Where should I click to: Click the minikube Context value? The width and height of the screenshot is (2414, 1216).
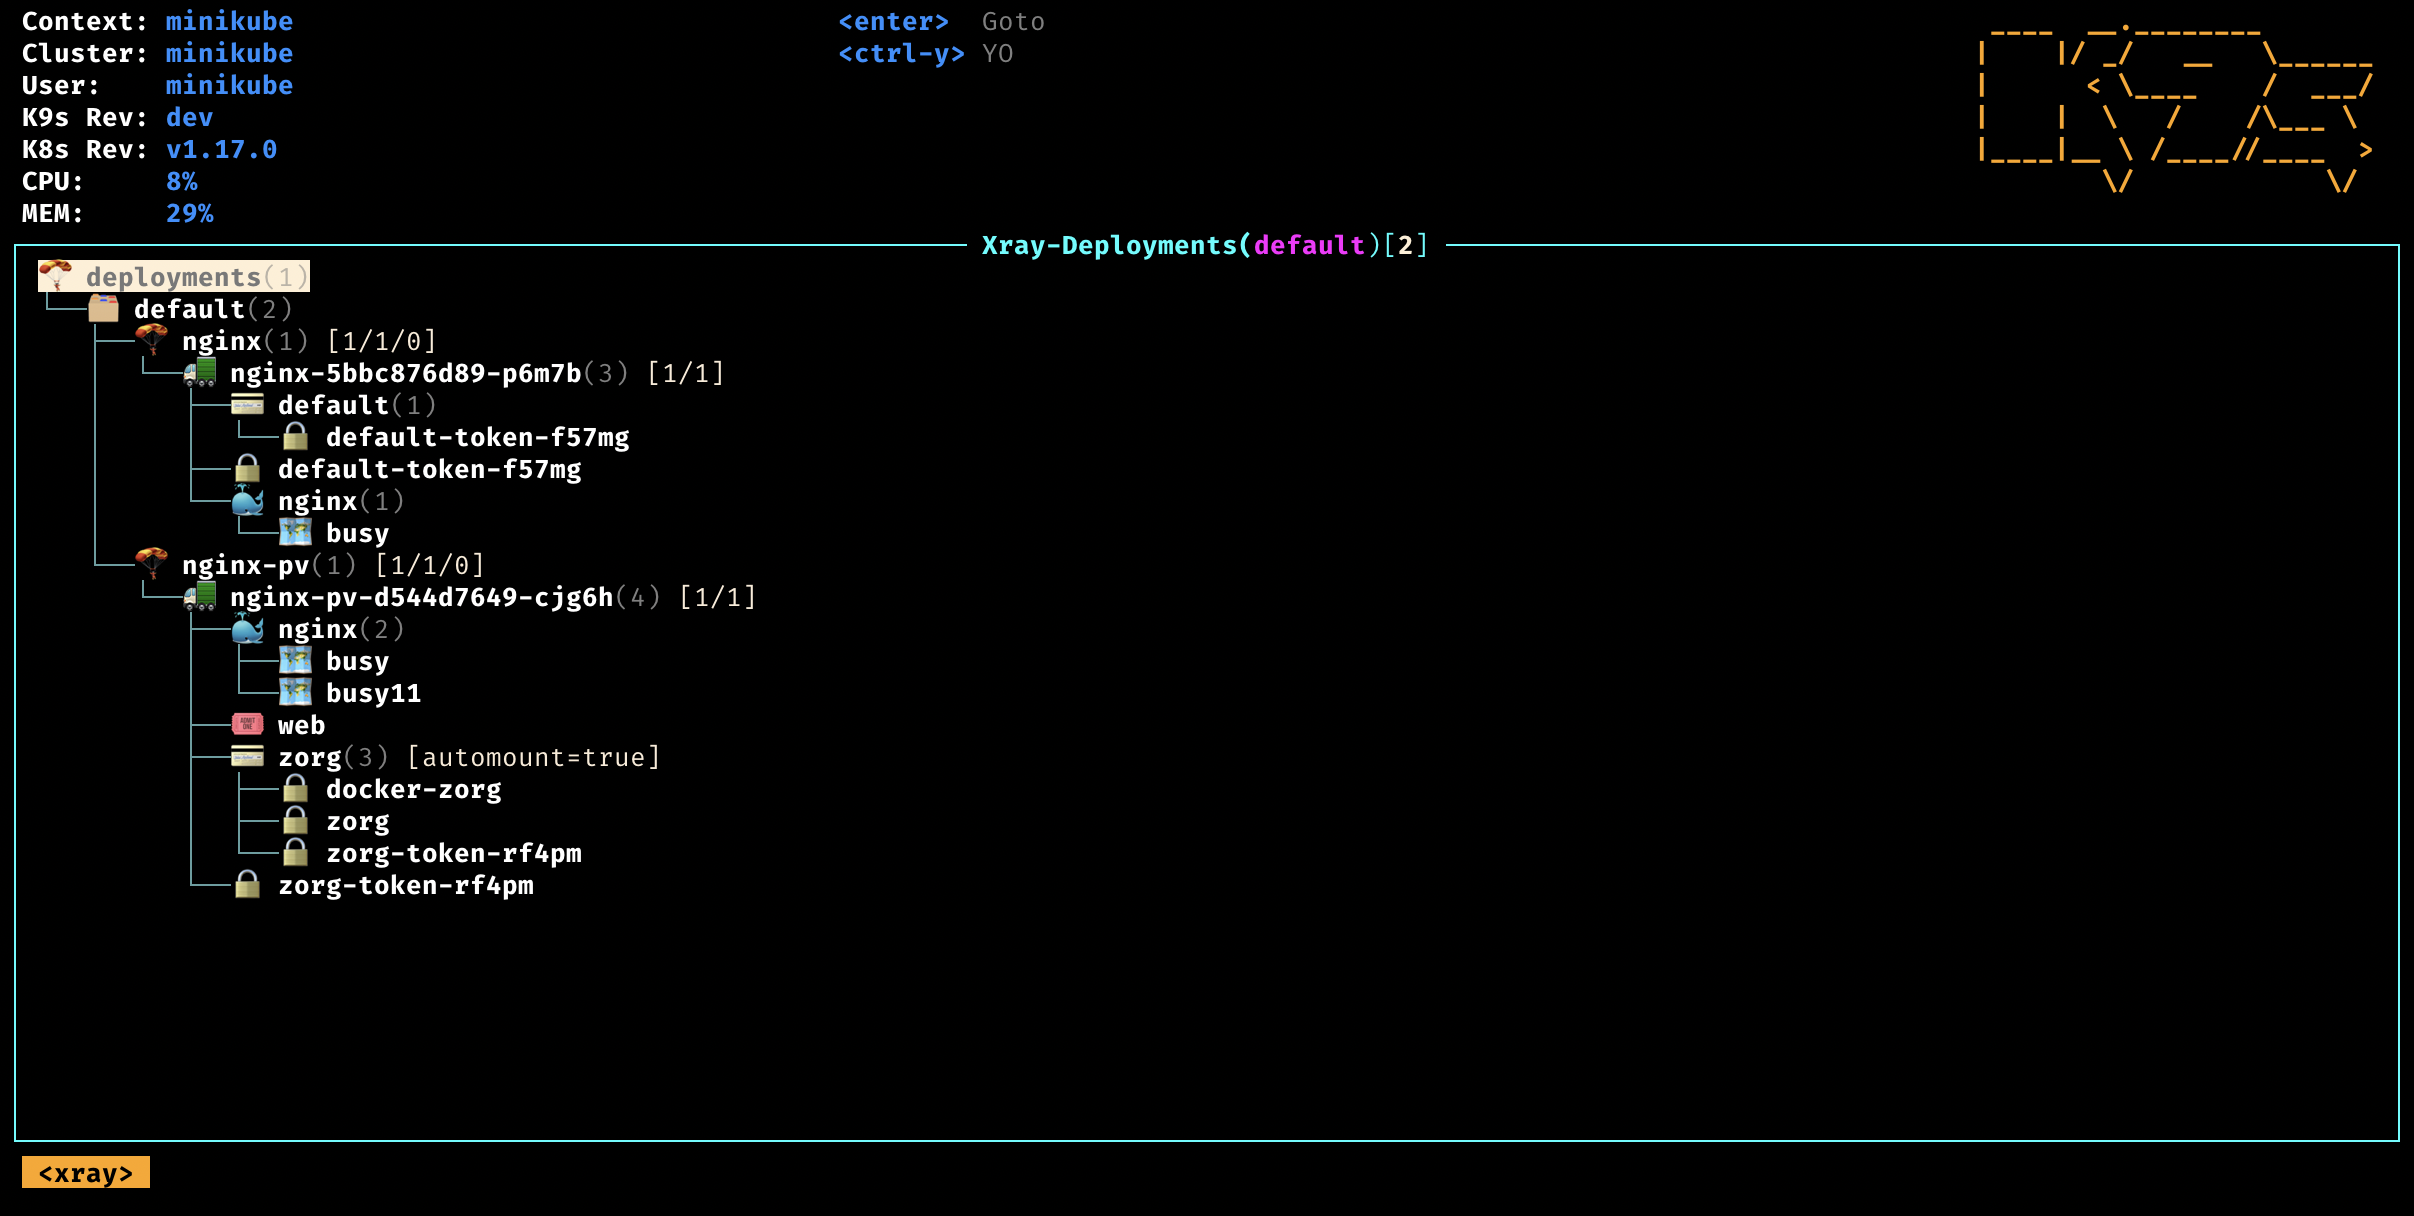click(x=229, y=21)
